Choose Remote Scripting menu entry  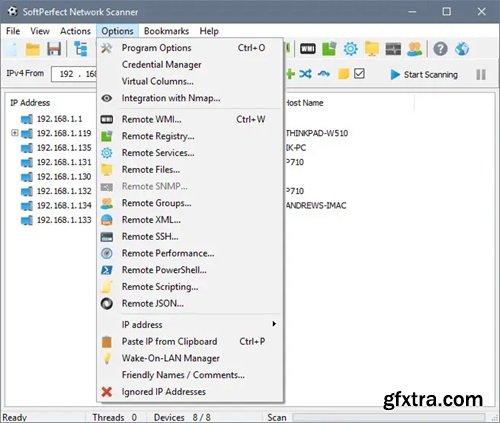190,287
